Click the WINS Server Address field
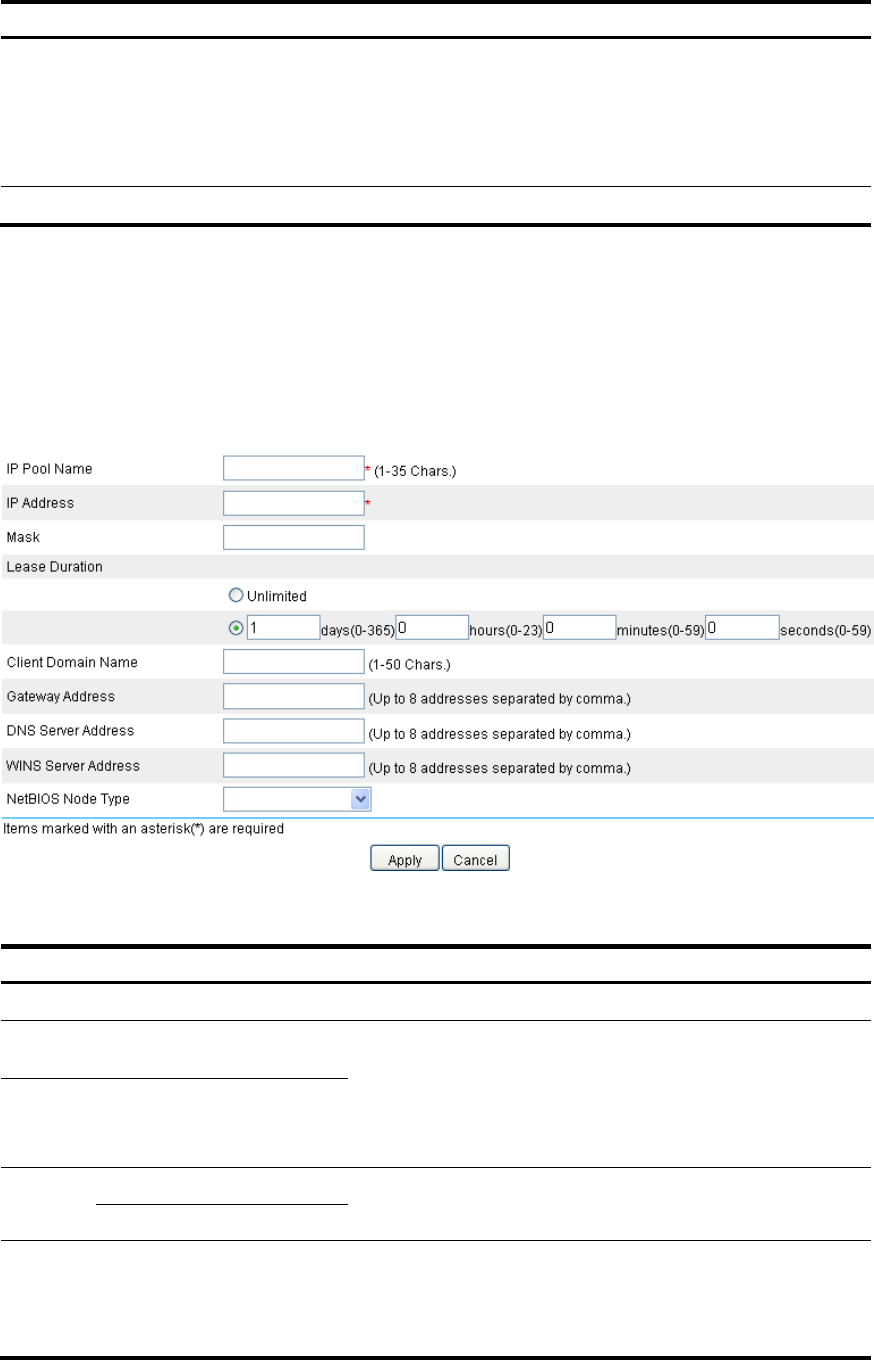 point(293,766)
